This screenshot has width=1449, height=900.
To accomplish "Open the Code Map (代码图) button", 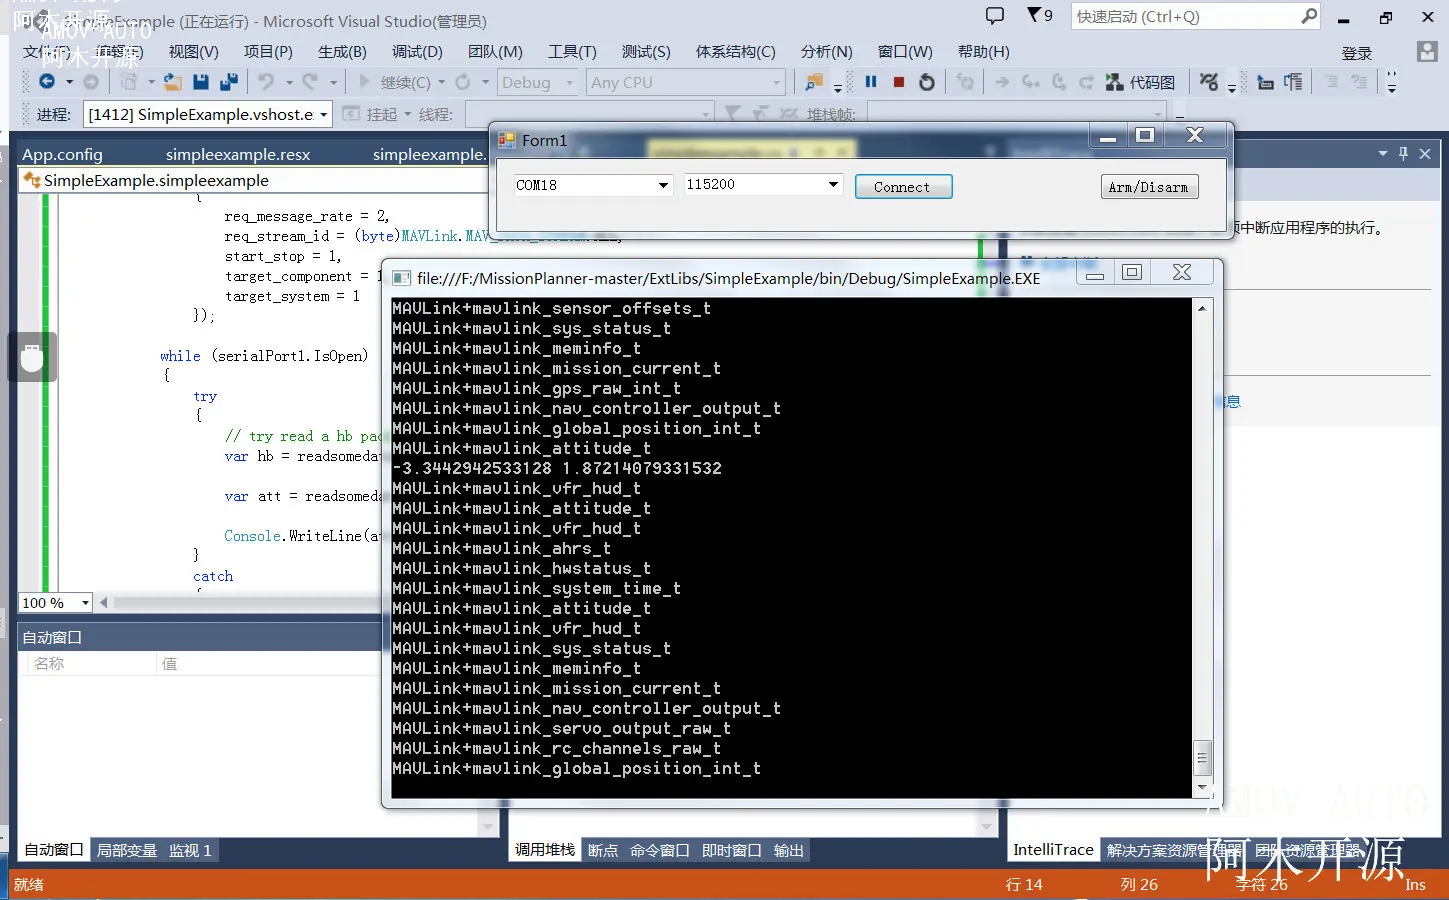I will (1140, 82).
